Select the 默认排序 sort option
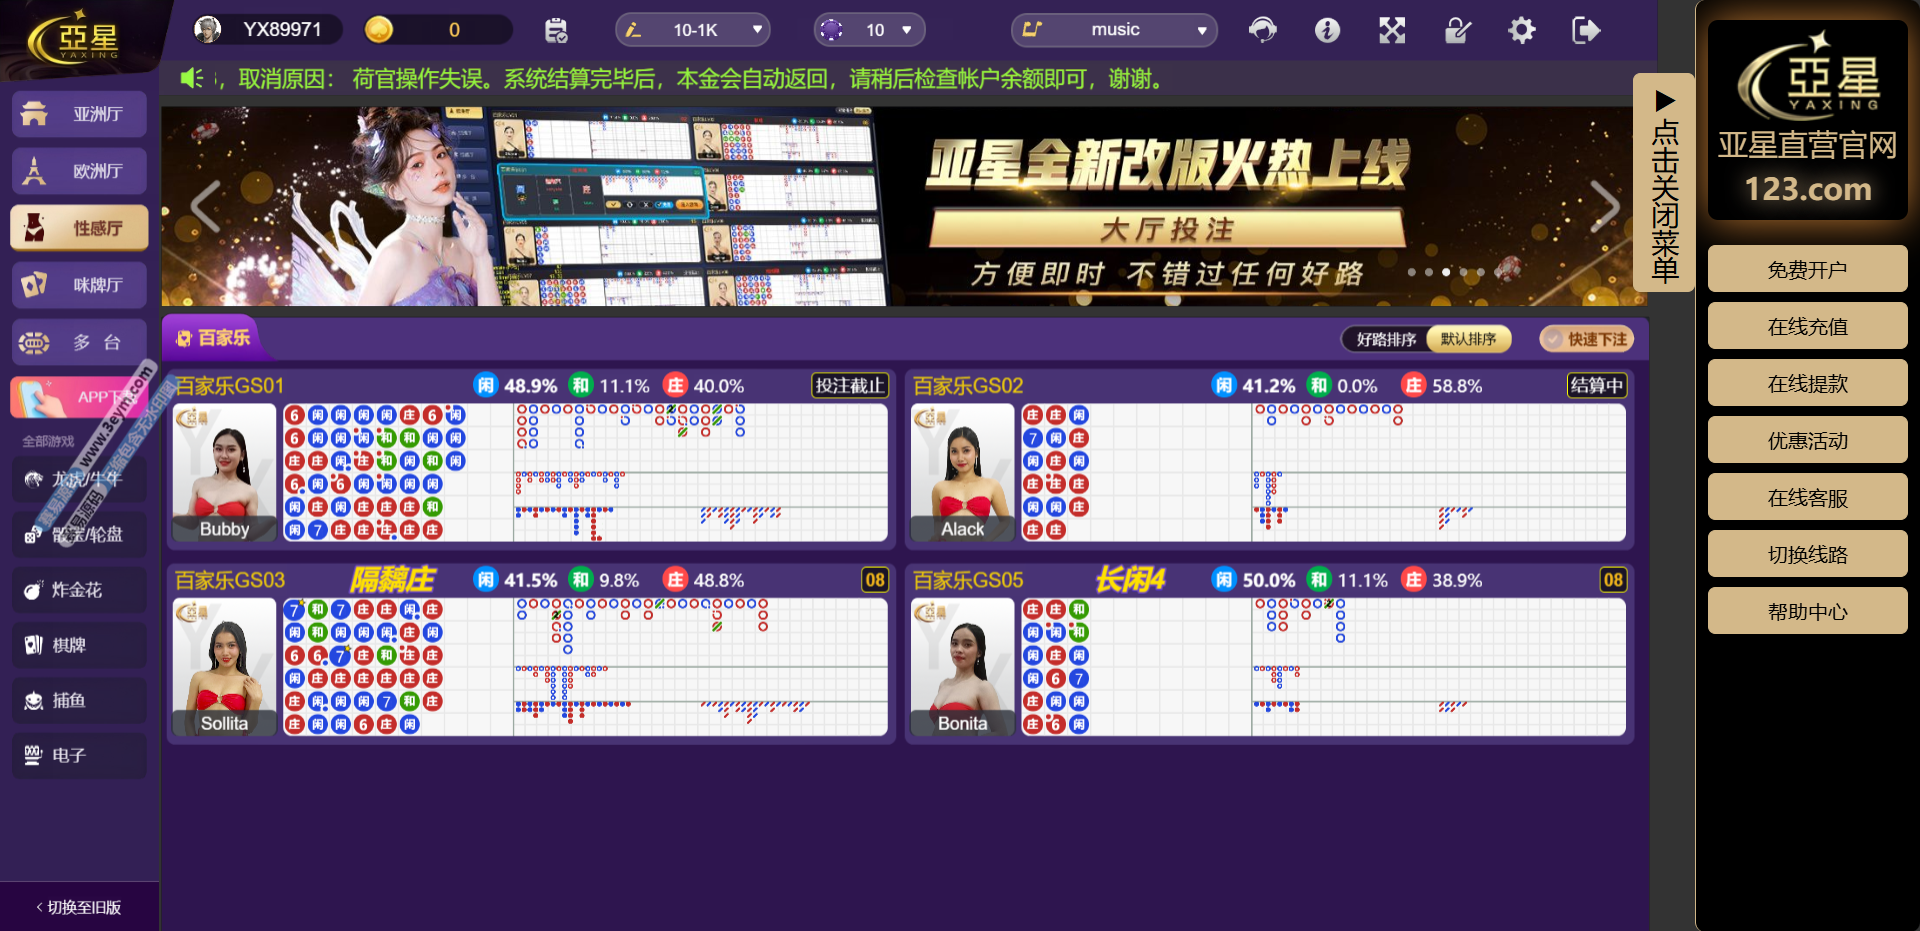 1468,340
